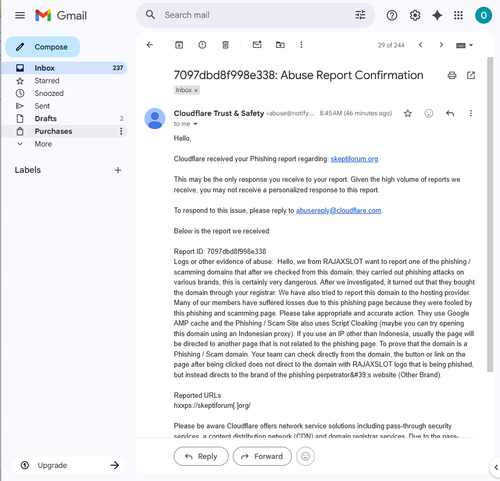Open the skeptiforum.org link
Viewport: 500px width, 481px height.
(354, 159)
